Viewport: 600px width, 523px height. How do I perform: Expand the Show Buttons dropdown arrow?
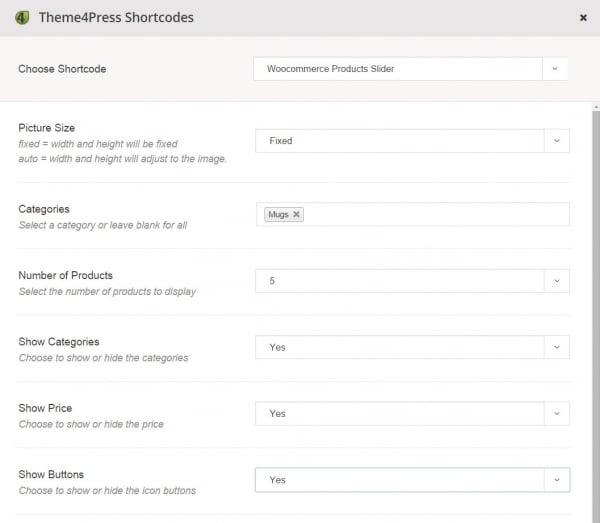tap(557, 480)
